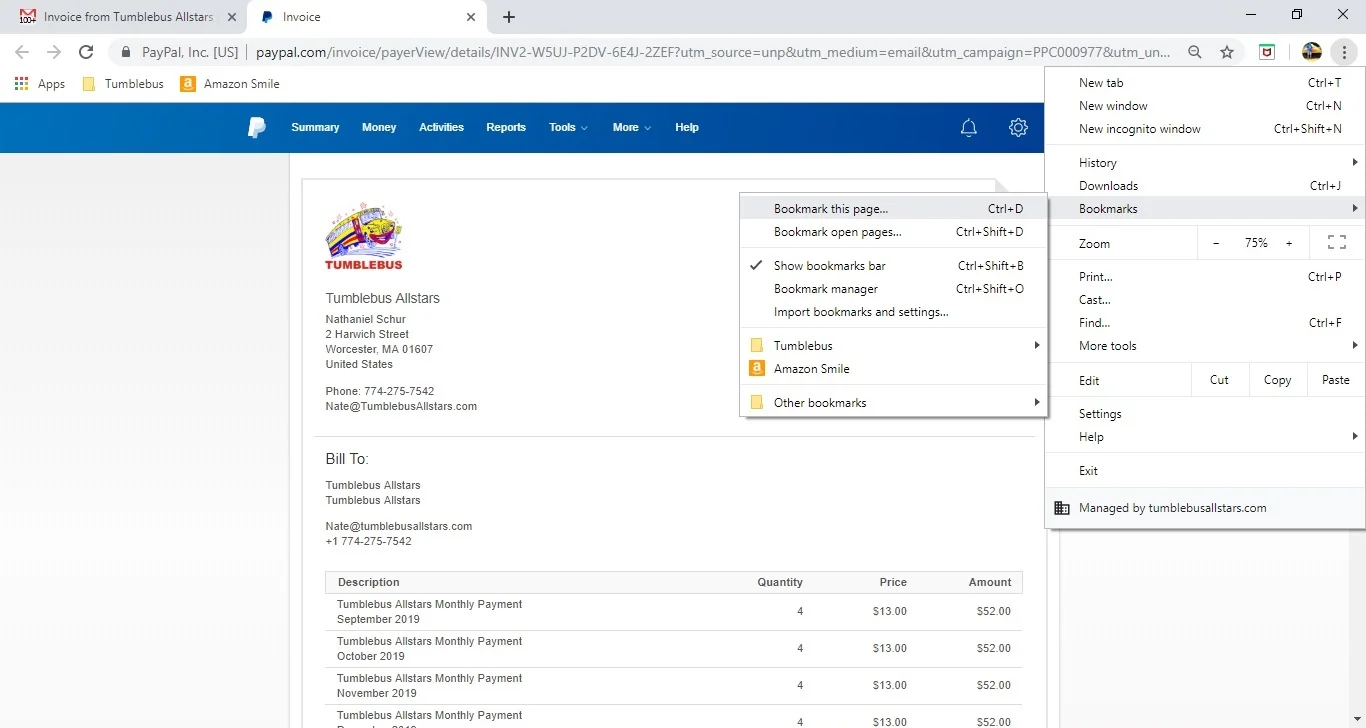
Task: Click the Tumblebus bus logo image
Action: 364,236
